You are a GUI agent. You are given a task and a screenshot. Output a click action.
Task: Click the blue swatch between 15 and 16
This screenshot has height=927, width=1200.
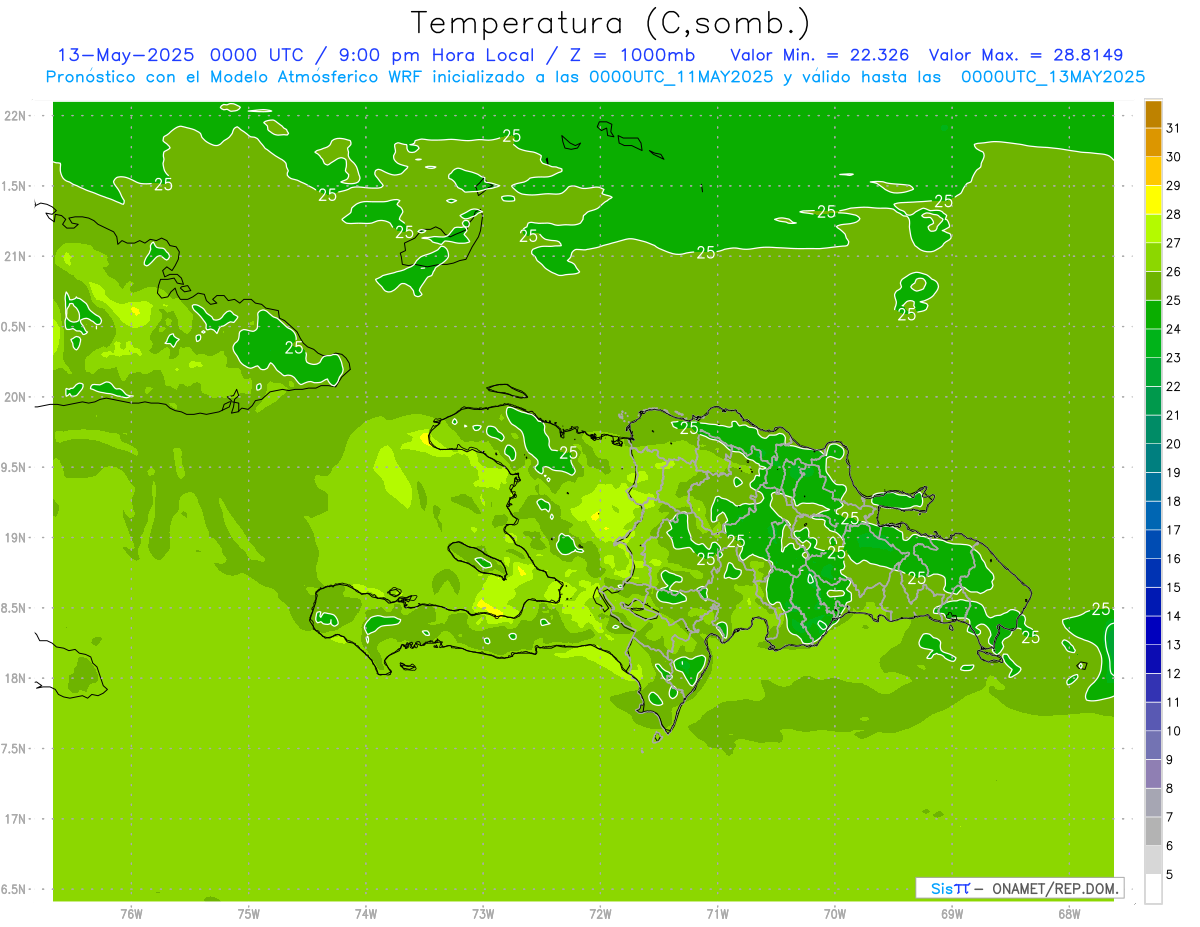1153,573
